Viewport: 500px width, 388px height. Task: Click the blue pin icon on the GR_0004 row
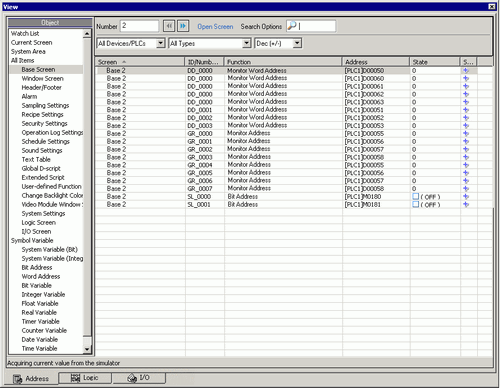(x=466, y=165)
